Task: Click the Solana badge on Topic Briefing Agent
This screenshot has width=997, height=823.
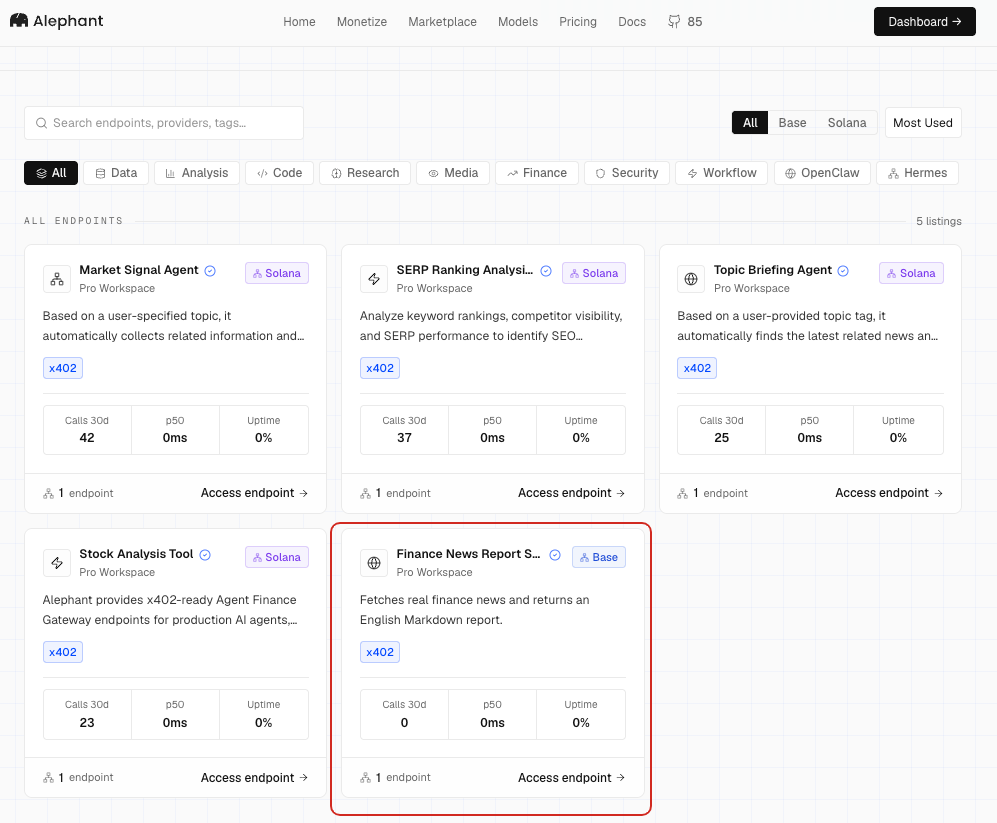Action: pos(911,273)
